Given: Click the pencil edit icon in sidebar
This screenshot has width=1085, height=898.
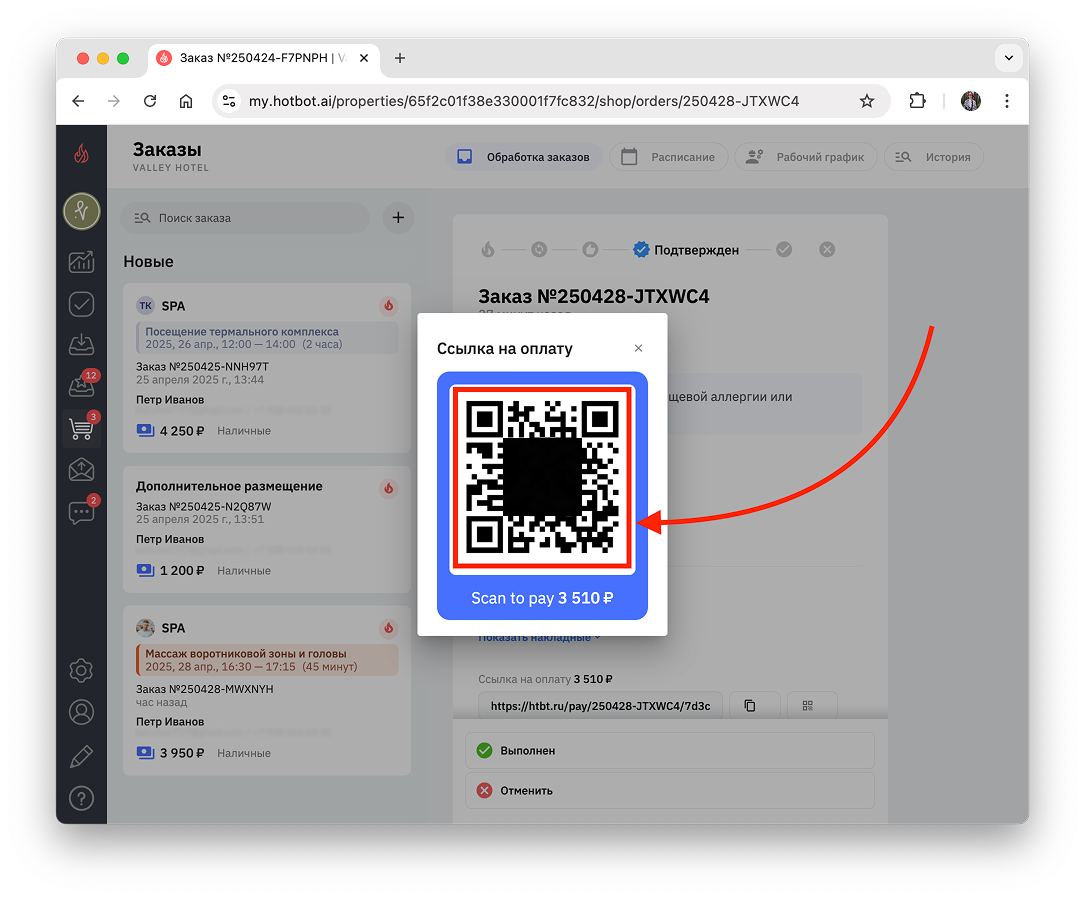Looking at the screenshot, I should (x=82, y=755).
